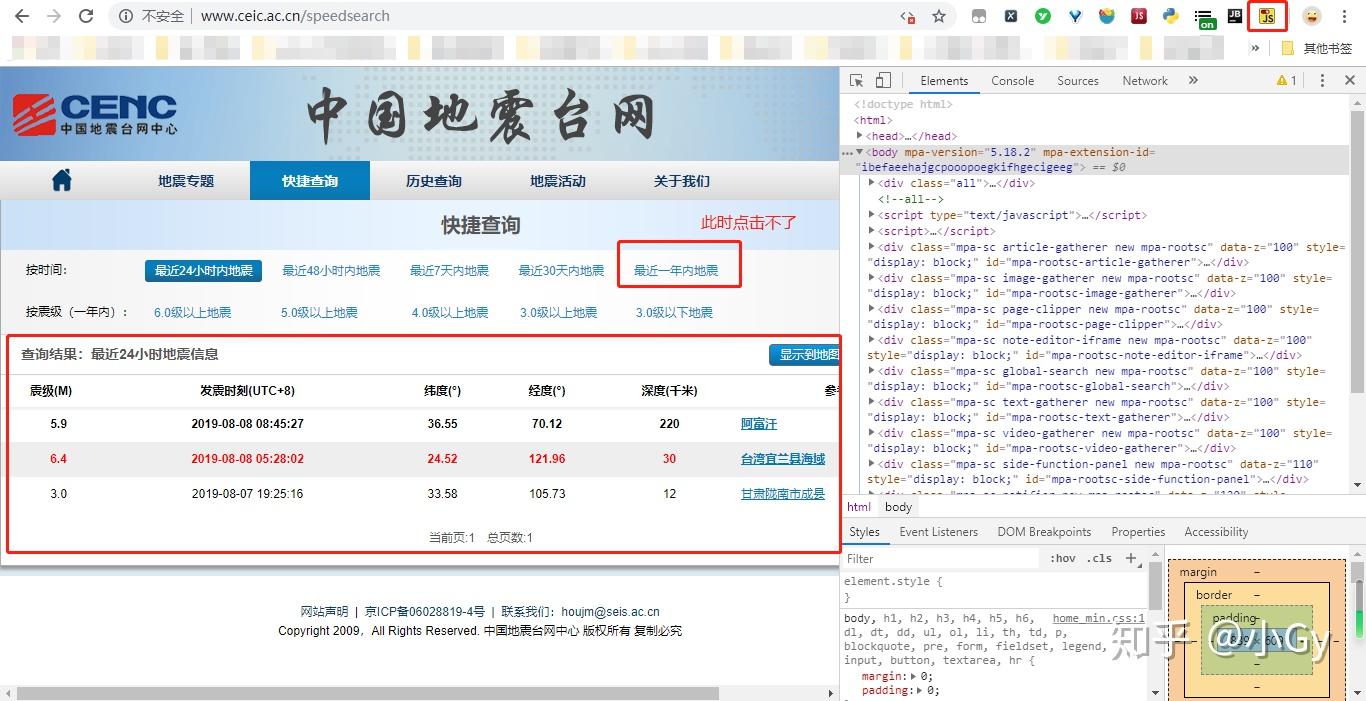Expand the mpa-rootsc-global-search div node
The height and width of the screenshot is (701, 1366).
pyautogui.click(x=872, y=371)
